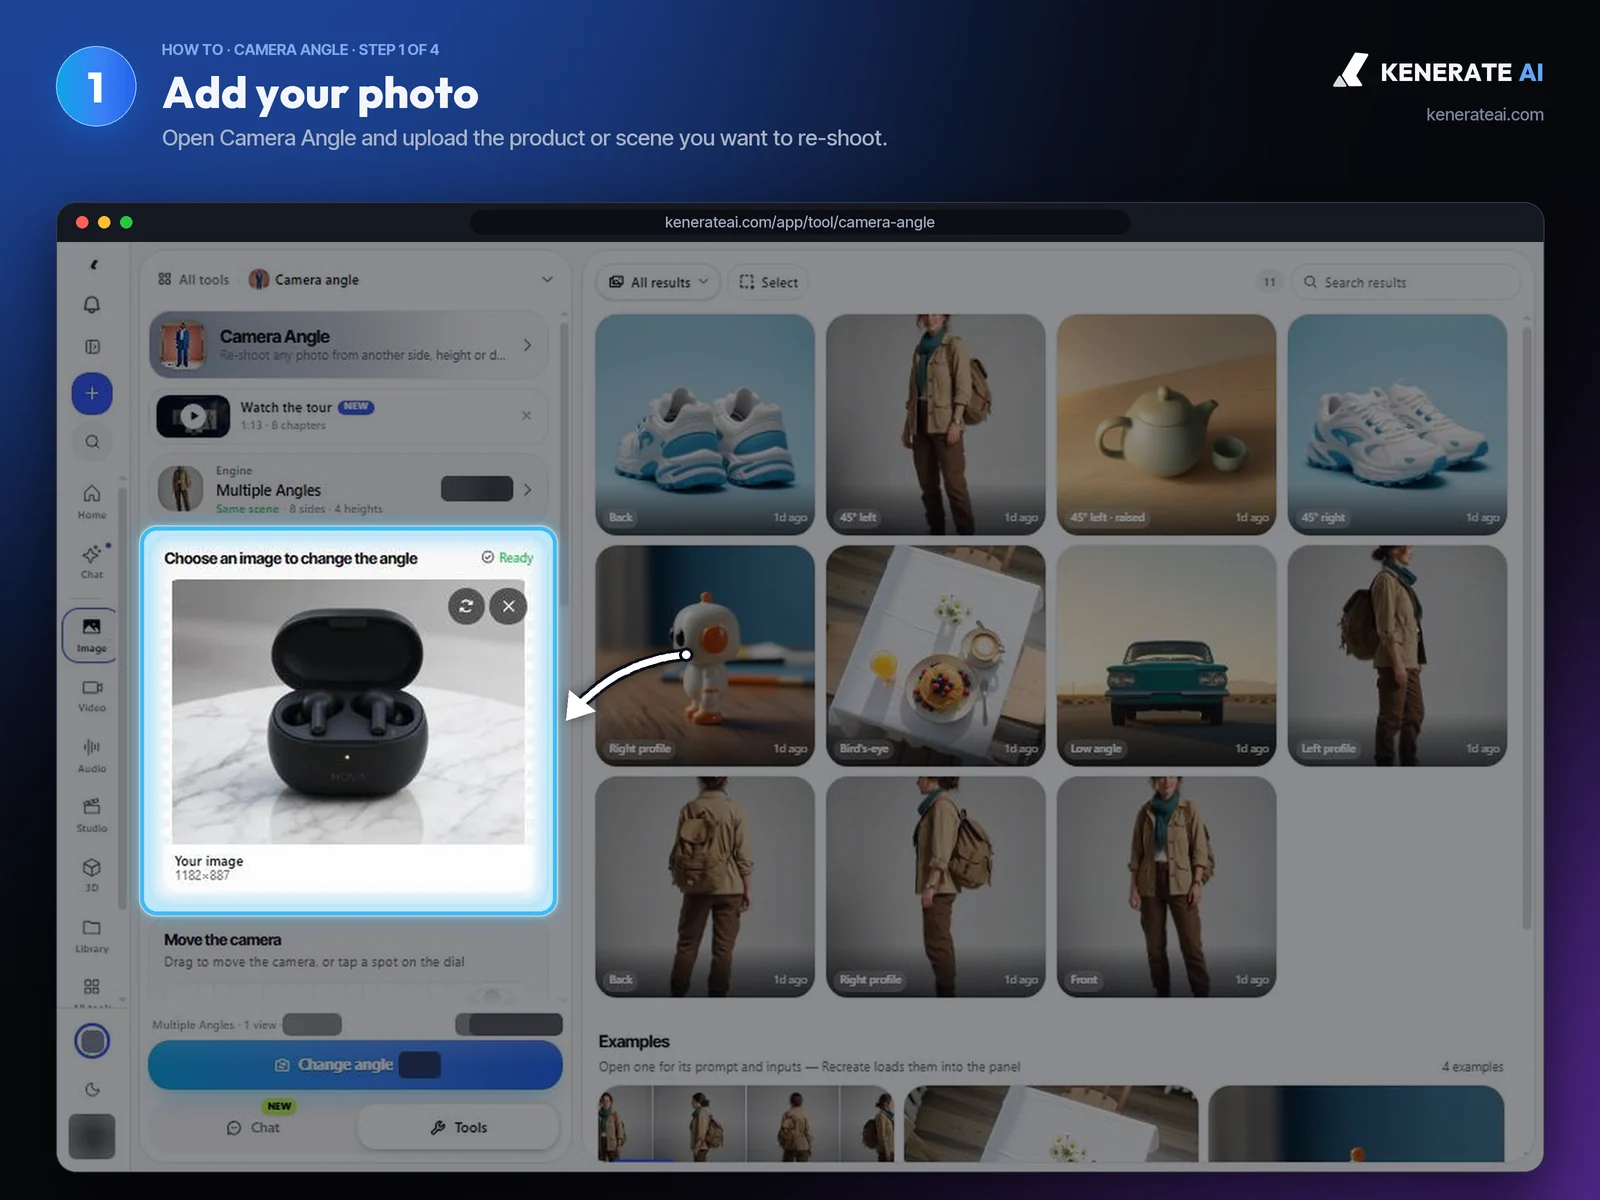Open the sneakers 45° right thumbnail
The image size is (1600, 1200).
1397,425
